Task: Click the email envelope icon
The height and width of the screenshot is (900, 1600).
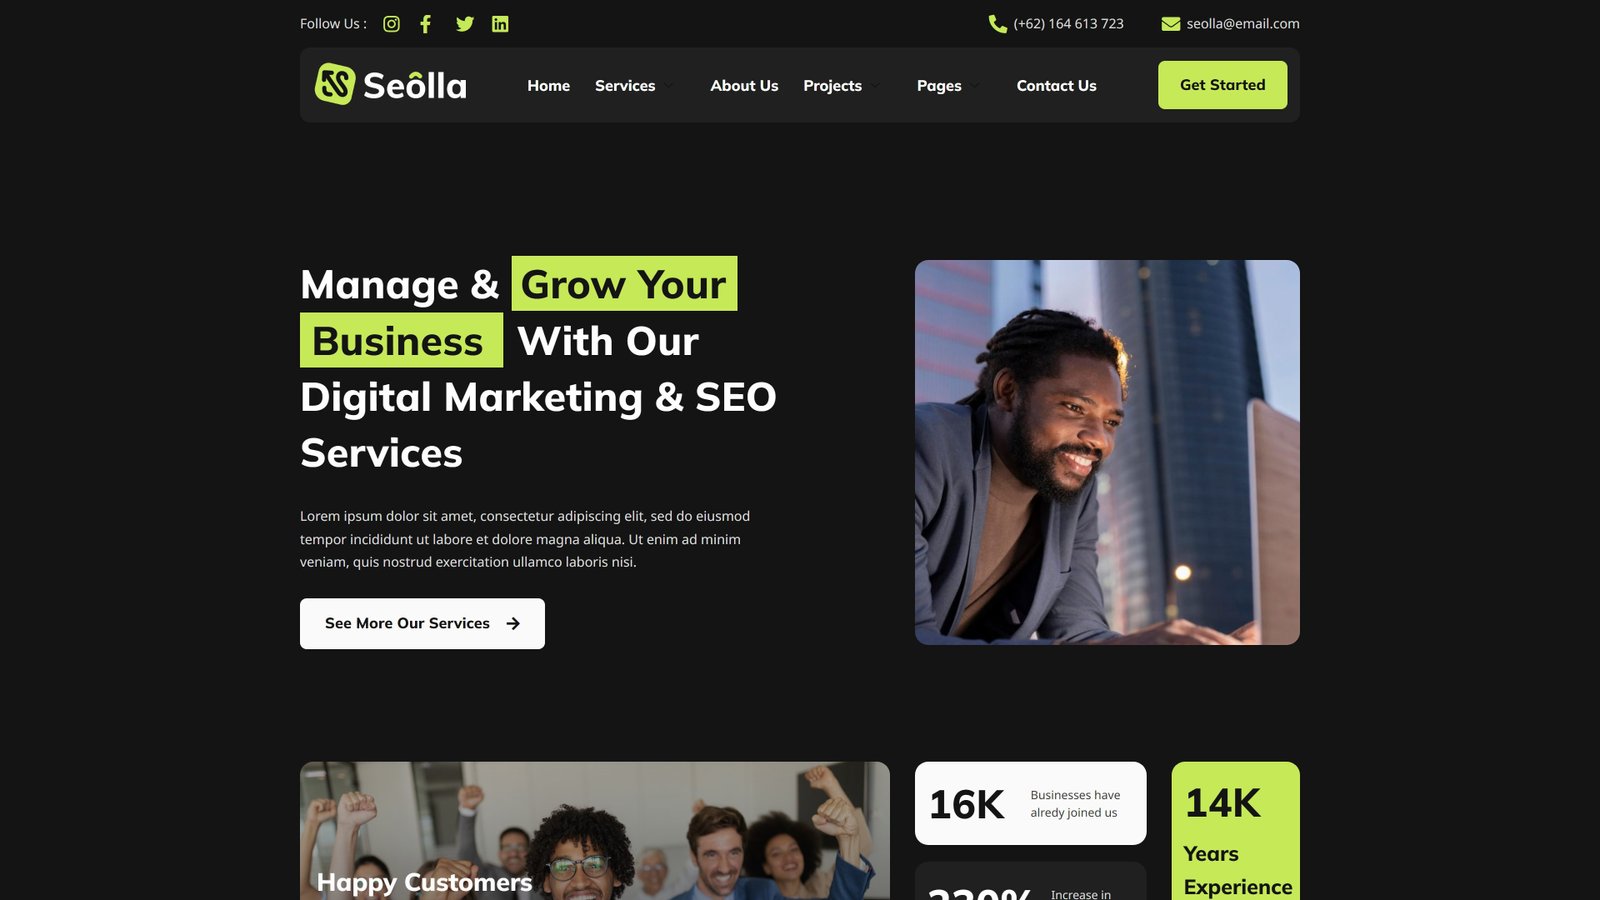Action: coord(1170,24)
